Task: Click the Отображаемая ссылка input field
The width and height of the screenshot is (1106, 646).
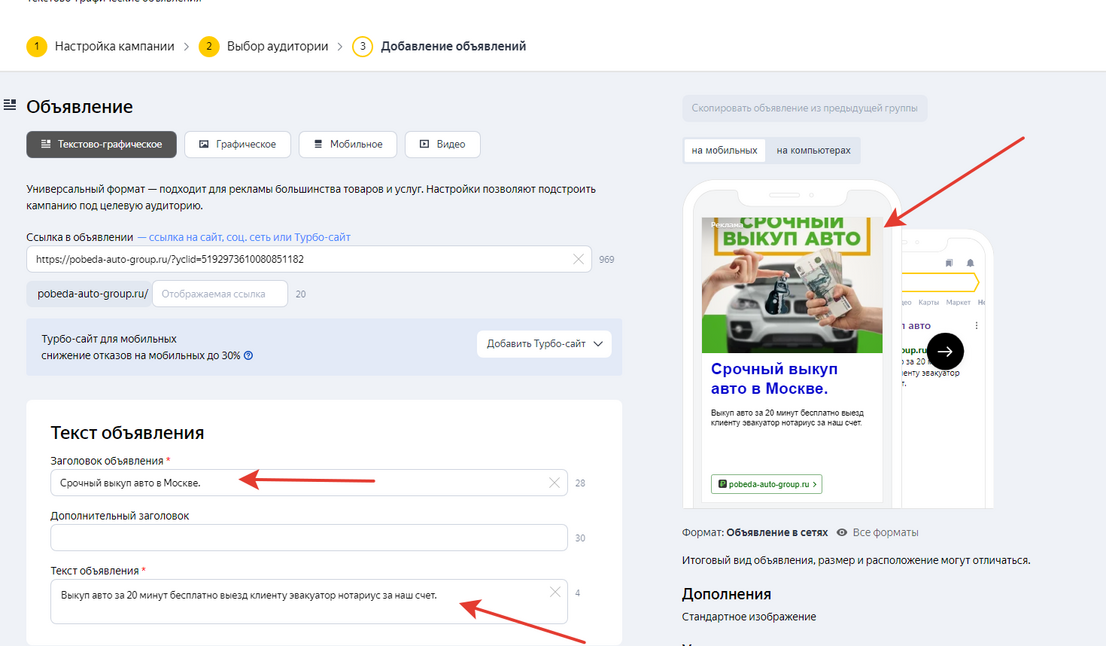Action: [219, 294]
